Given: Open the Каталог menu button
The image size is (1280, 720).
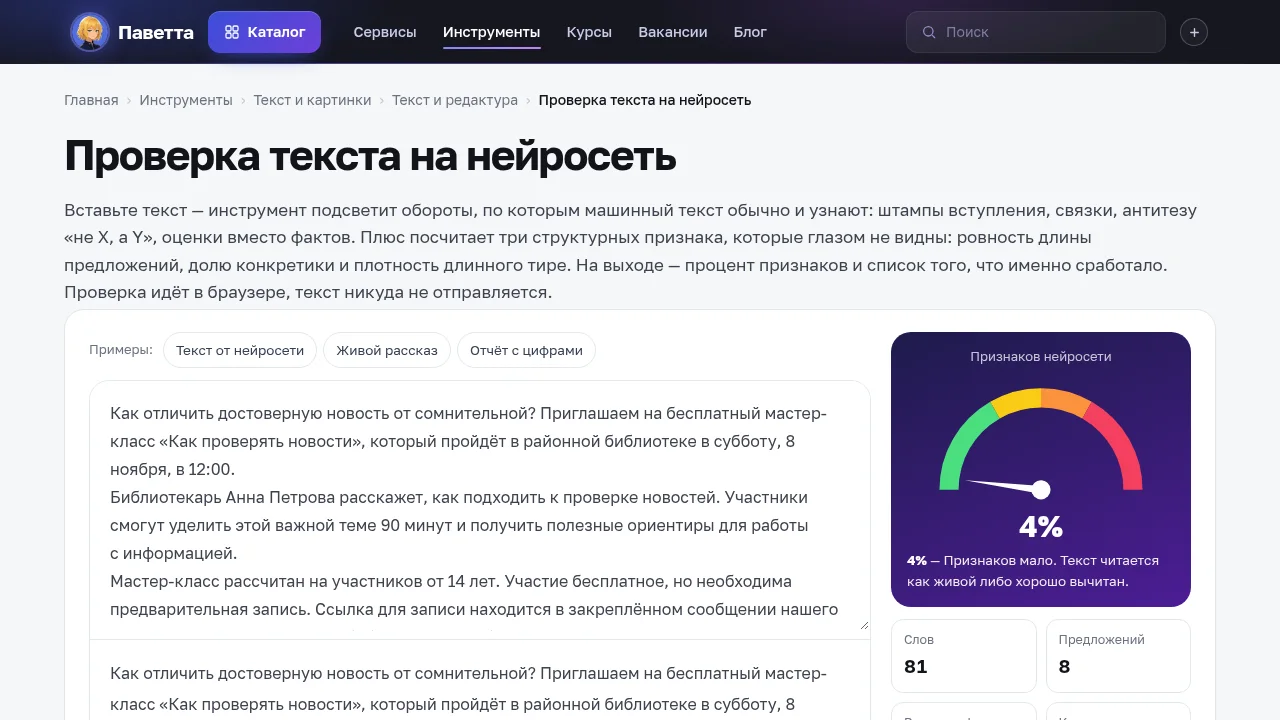Looking at the screenshot, I should 264,32.
